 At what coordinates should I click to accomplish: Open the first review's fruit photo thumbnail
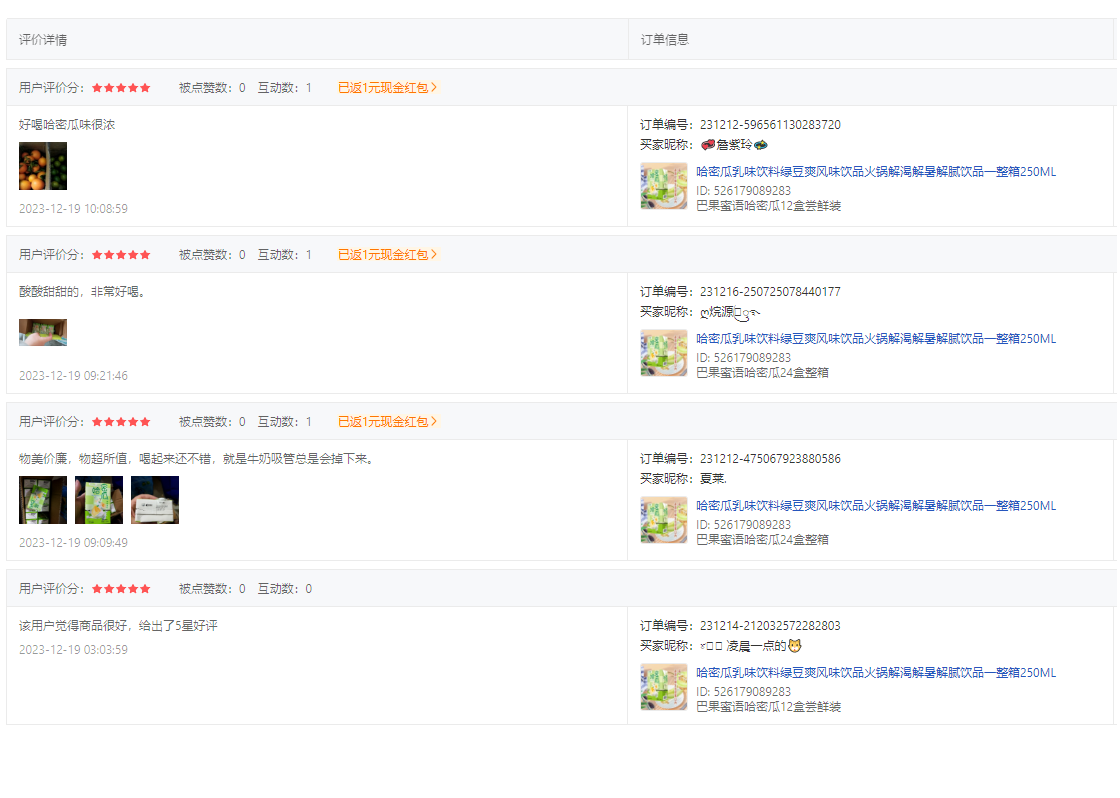click(x=43, y=166)
